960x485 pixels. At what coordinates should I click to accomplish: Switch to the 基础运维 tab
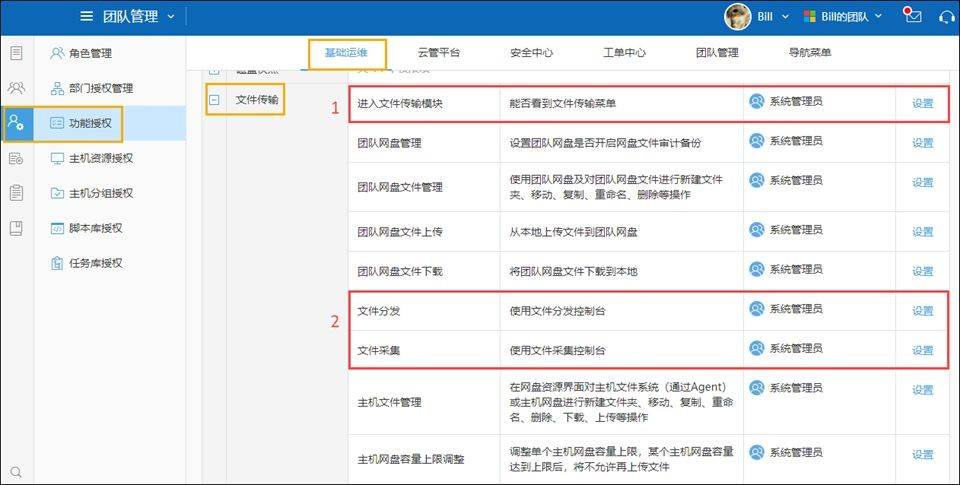[x=346, y=53]
